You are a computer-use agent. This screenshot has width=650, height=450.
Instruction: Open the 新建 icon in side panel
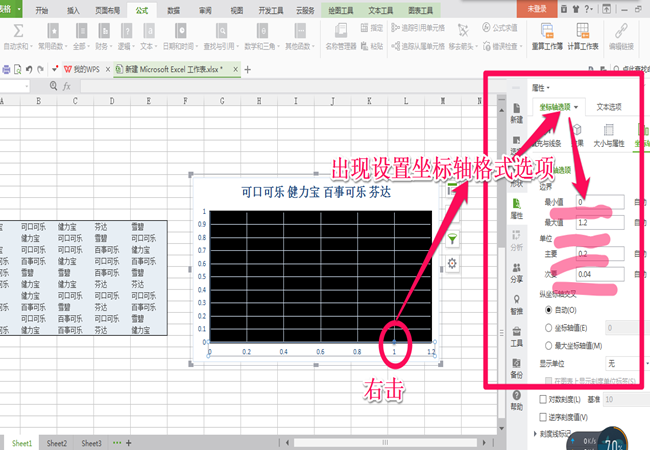tap(517, 114)
